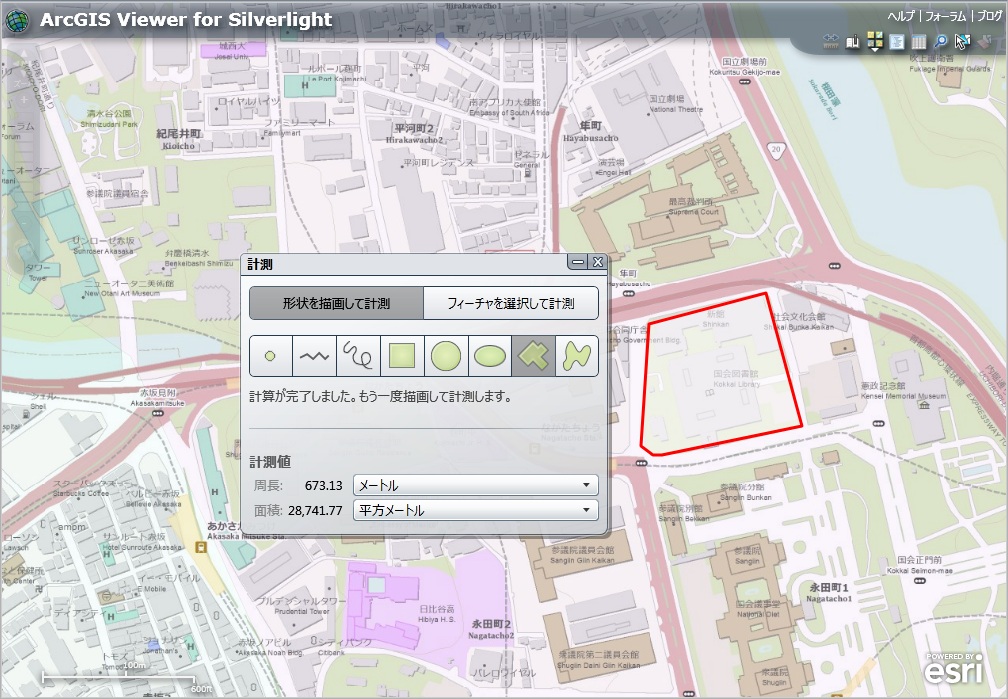Select the point measurement shape
1008x699 pixels.
271,356
